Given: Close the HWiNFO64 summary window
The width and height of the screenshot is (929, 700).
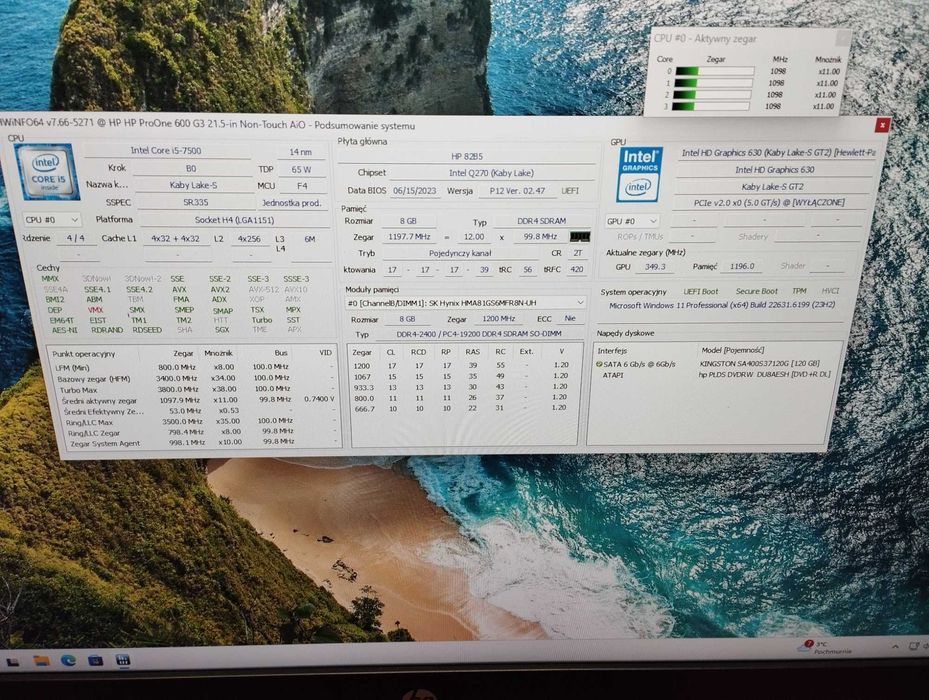Looking at the screenshot, I should 882,125.
